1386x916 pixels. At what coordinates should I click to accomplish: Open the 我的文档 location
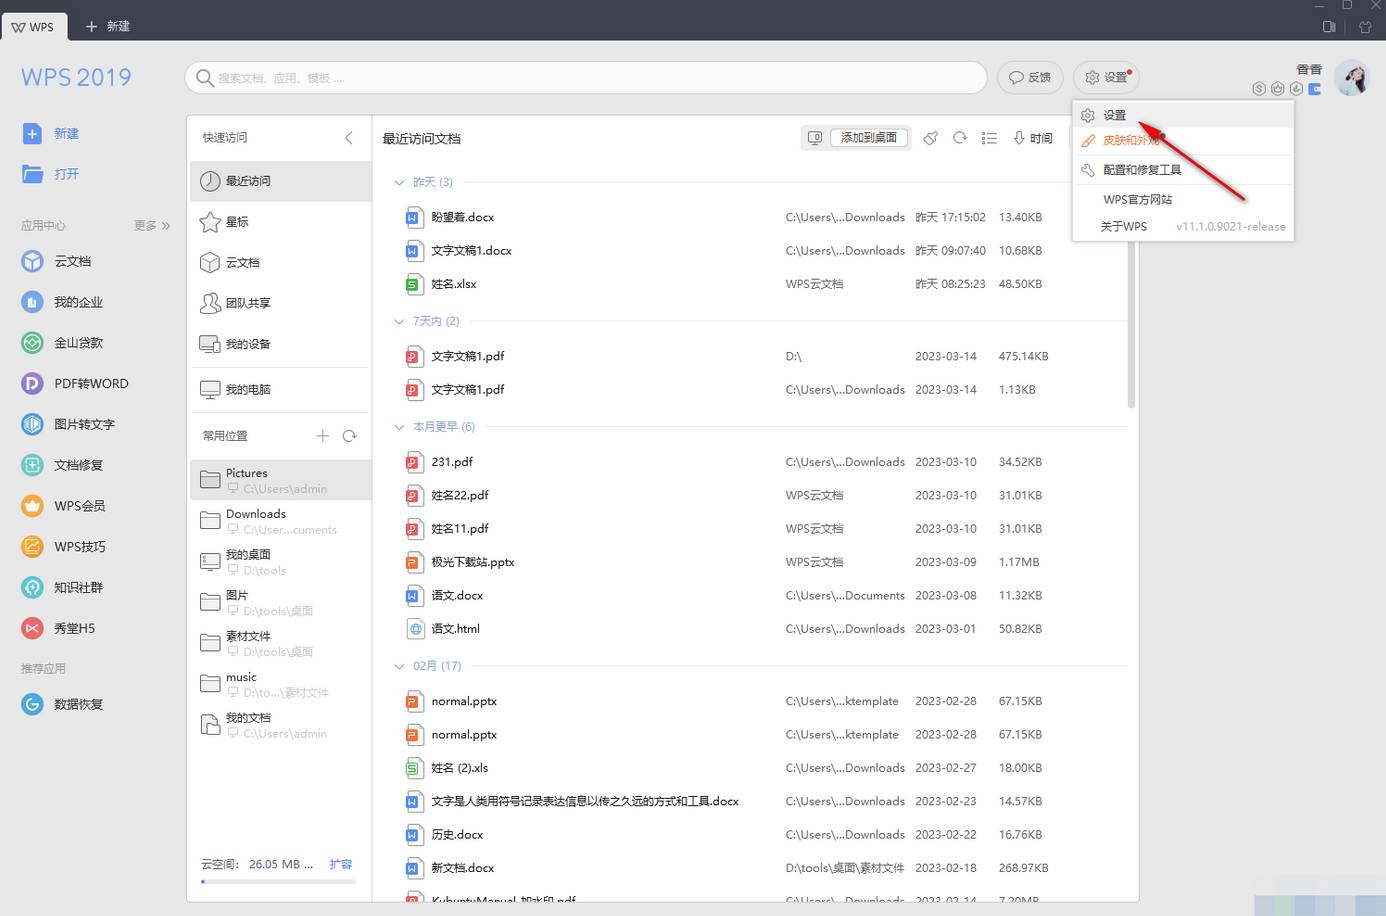pos(280,725)
